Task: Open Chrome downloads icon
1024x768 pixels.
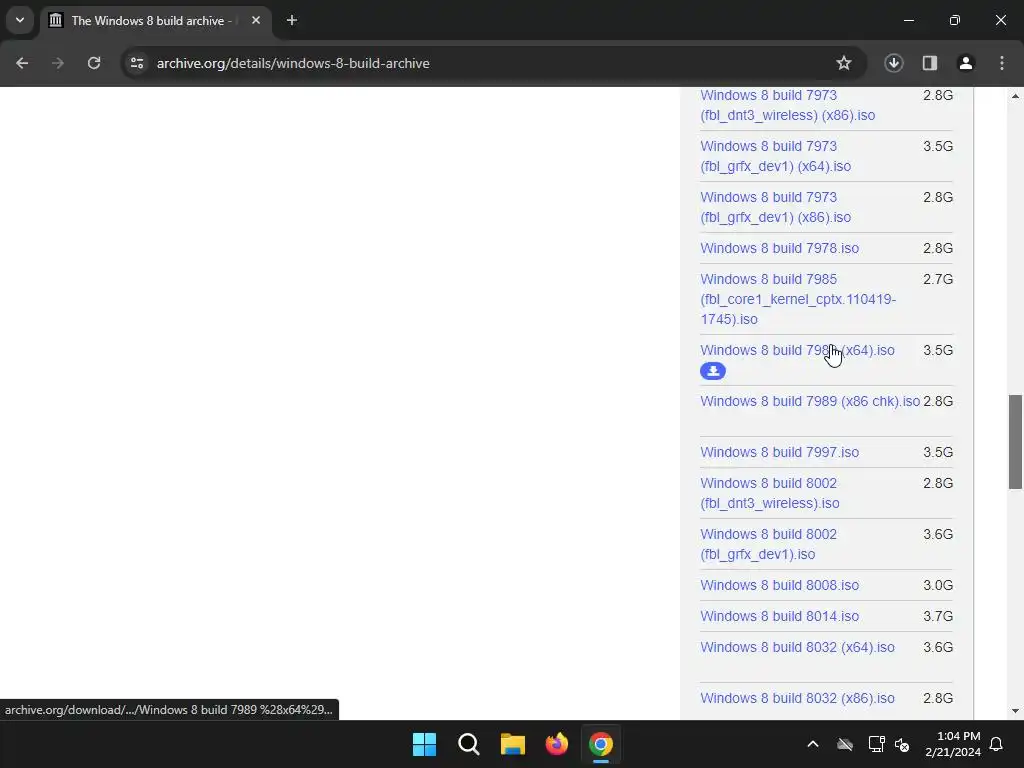Action: (893, 63)
